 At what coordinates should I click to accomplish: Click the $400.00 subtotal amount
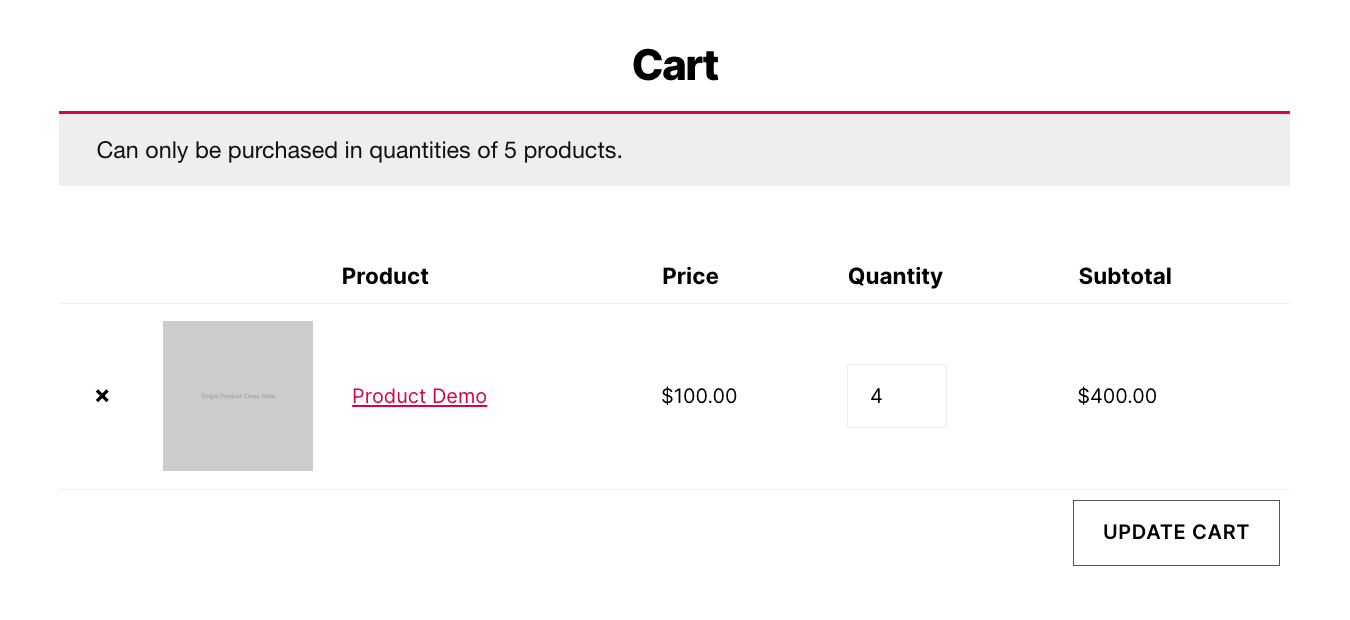(x=1117, y=396)
